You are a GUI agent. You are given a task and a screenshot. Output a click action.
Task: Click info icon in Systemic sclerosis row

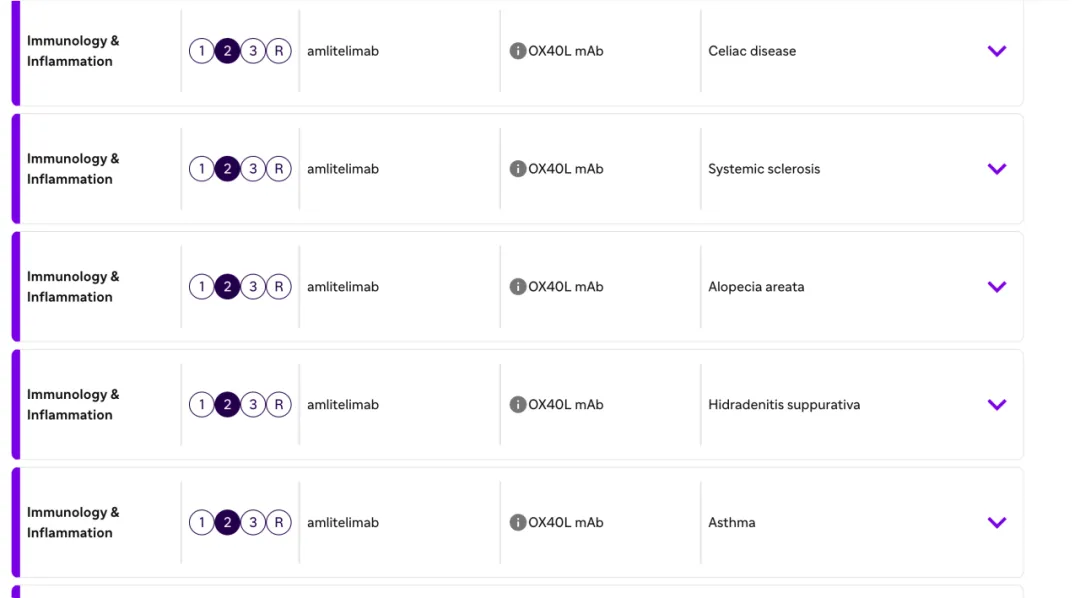point(518,169)
